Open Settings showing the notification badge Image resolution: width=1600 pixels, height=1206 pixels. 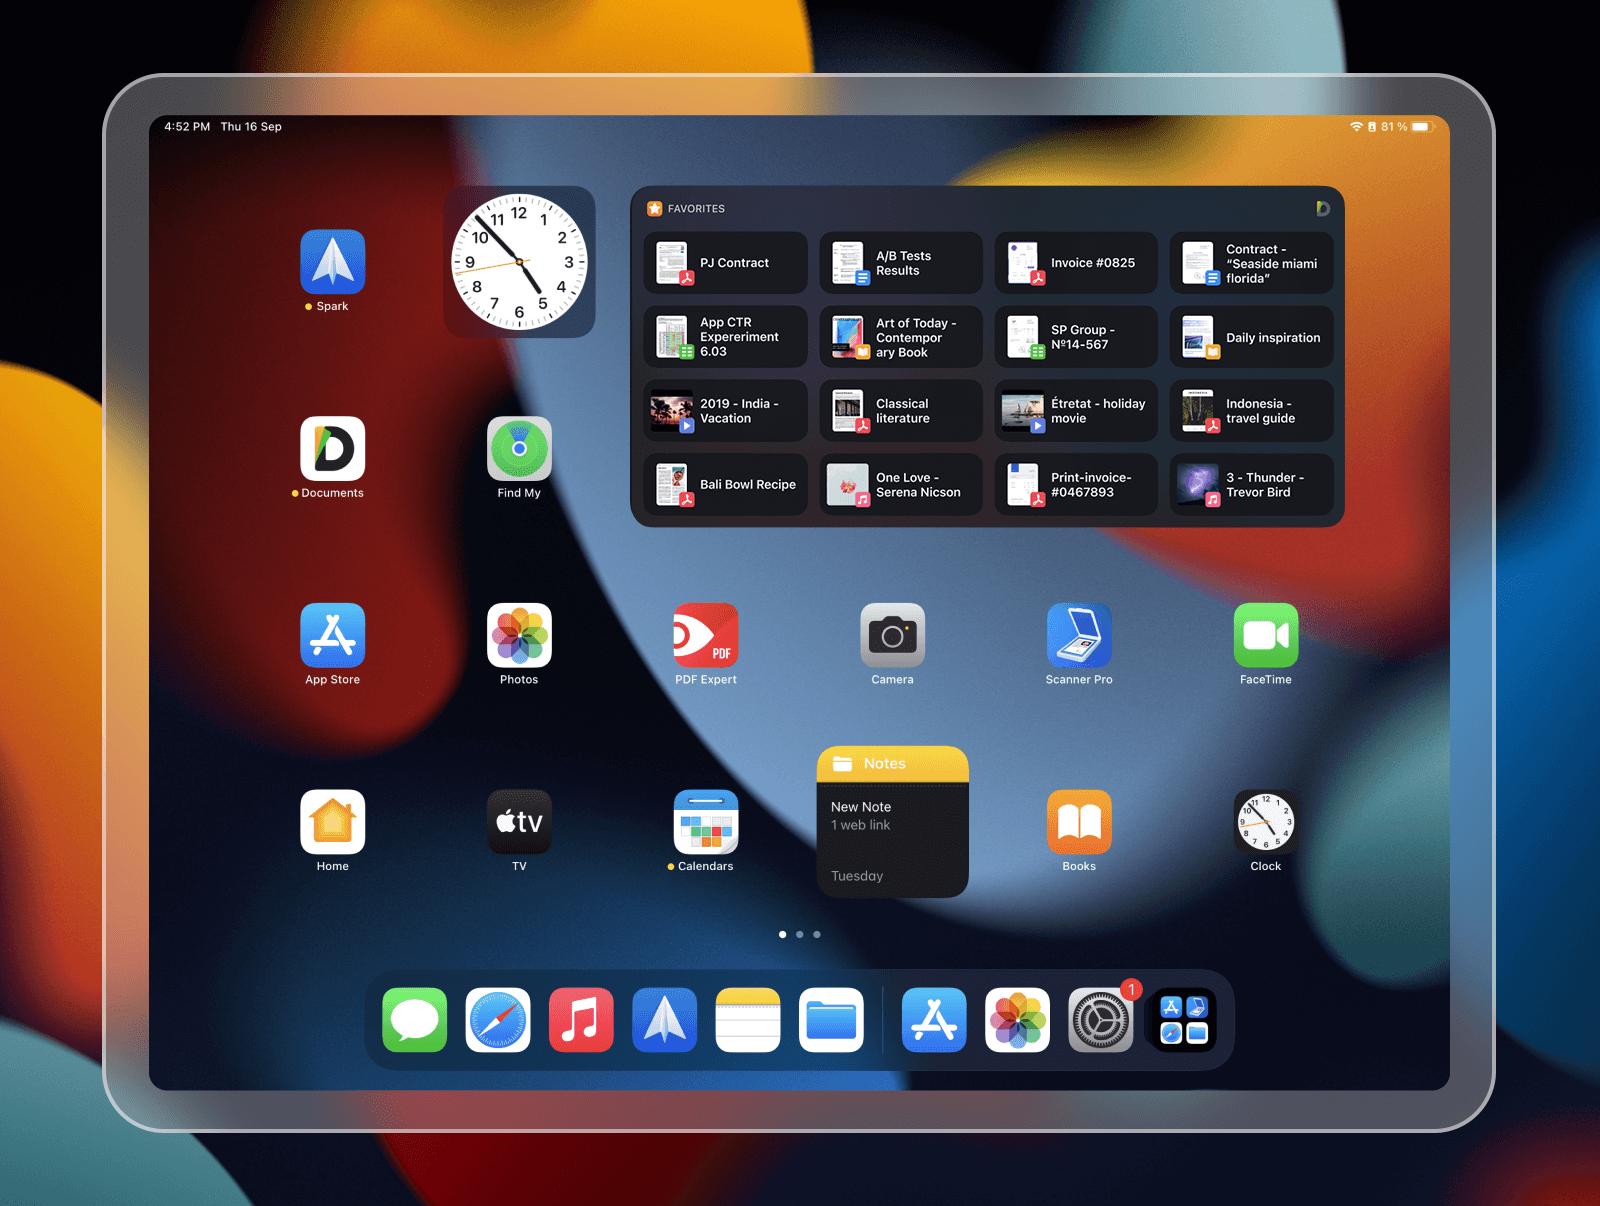1100,1020
